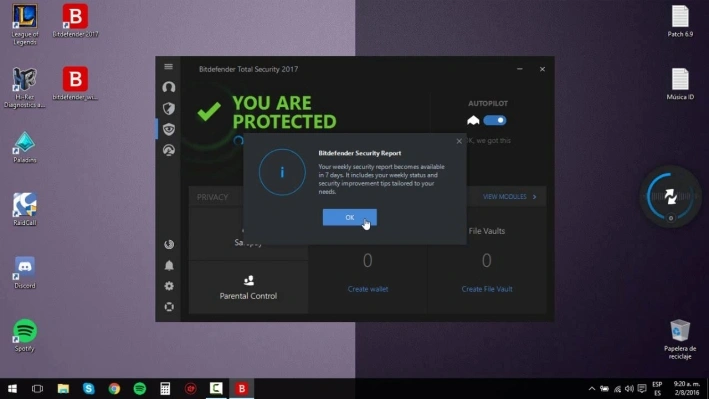The width and height of the screenshot is (709, 399).
Task: Open the taskbar clock and date
Action: pos(686,389)
